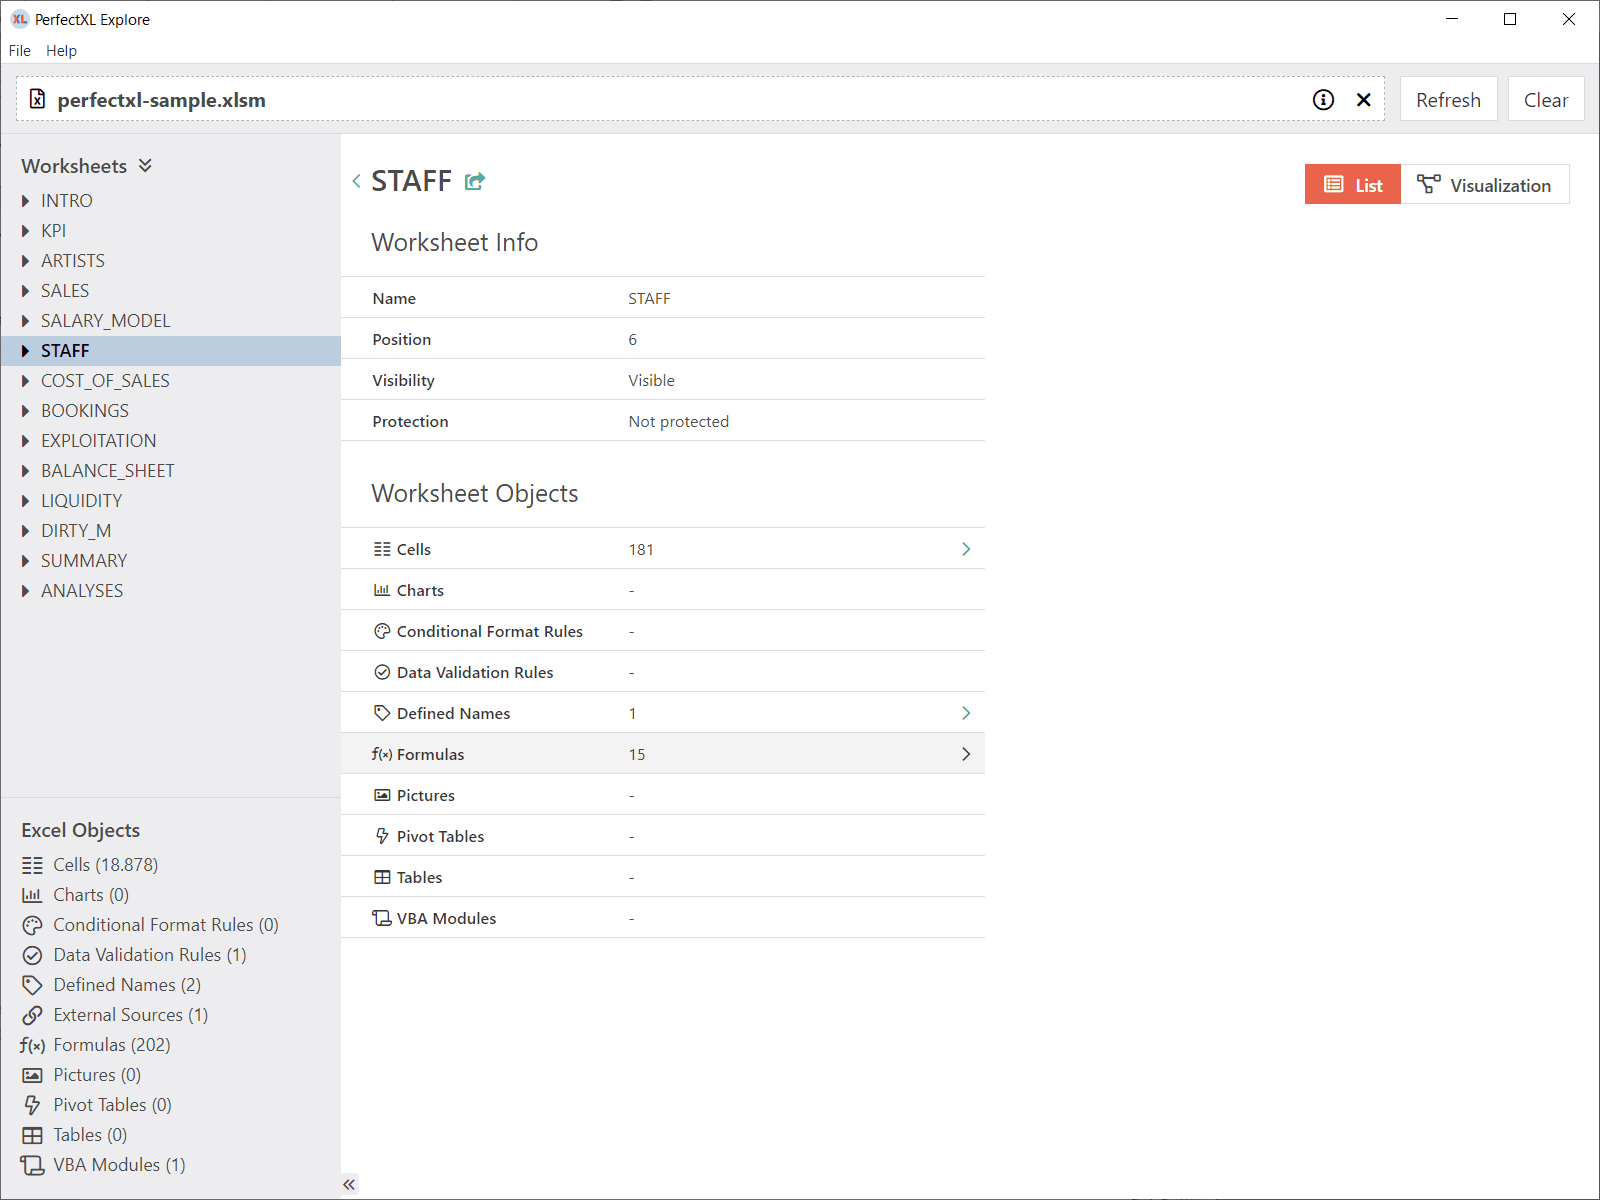Viewport: 1600px width, 1200px height.
Task: Click the file info icon
Action: pyautogui.click(x=1323, y=100)
